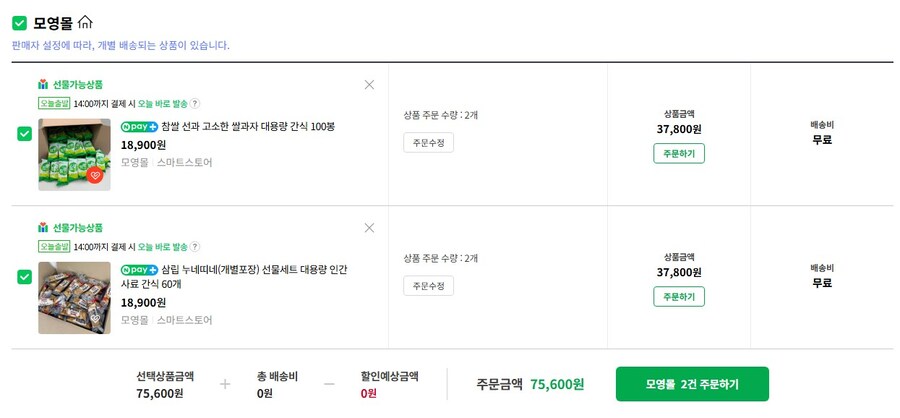900x418 pixels.
Task: Click the N Pay+ badge on first item
Action: pos(139,127)
